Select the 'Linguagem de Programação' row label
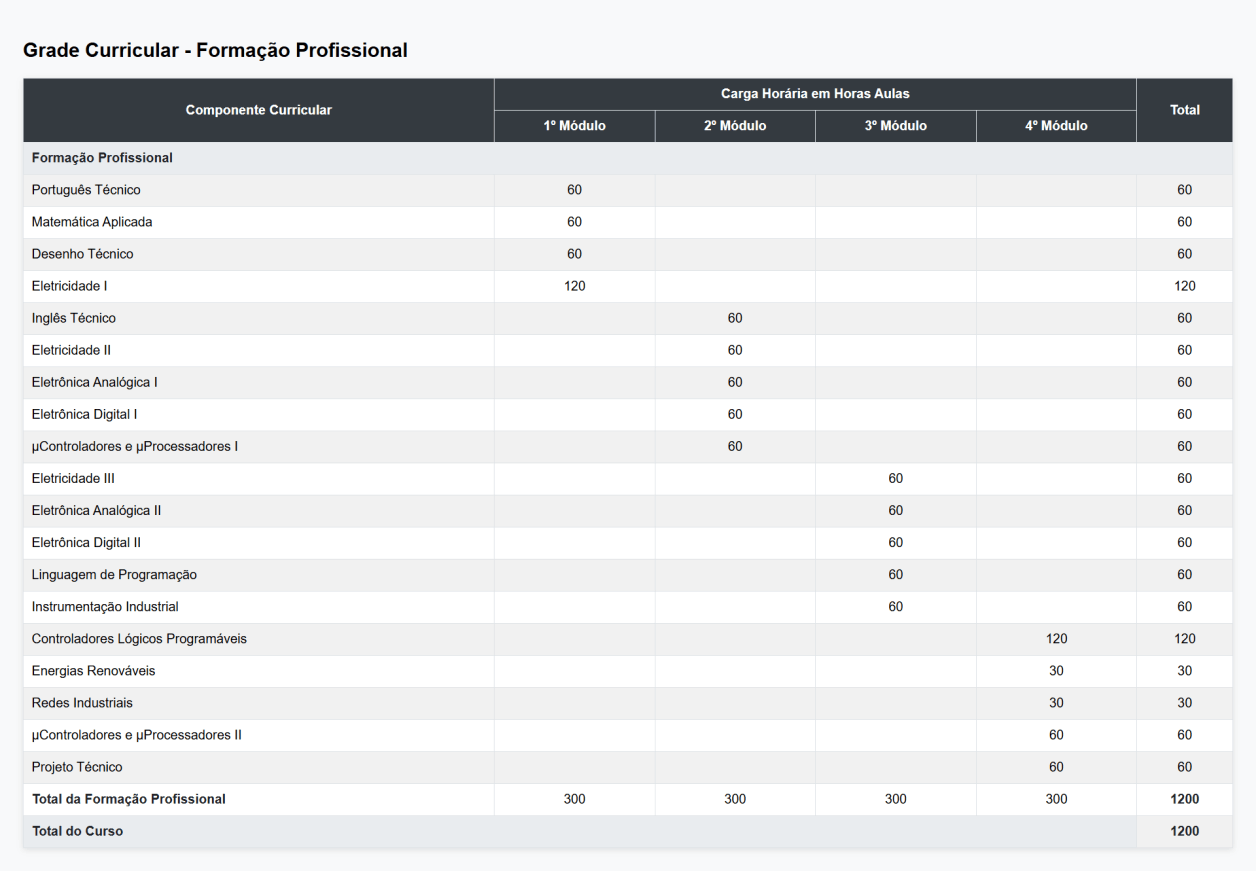This screenshot has width=1256, height=871. pyautogui.click(x=115, y=574)
